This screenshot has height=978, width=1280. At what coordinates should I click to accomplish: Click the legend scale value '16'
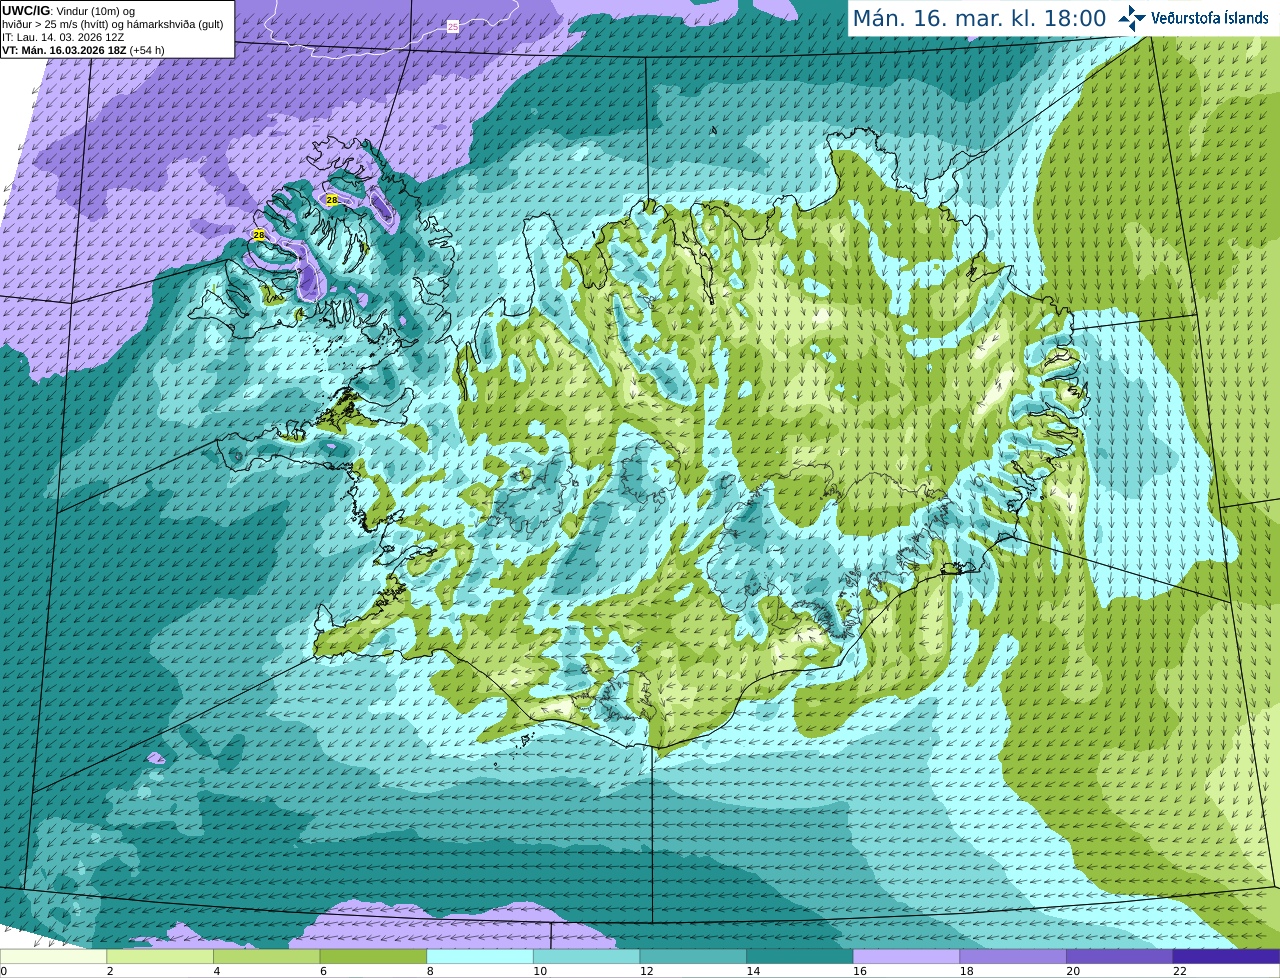click(859, 971)
